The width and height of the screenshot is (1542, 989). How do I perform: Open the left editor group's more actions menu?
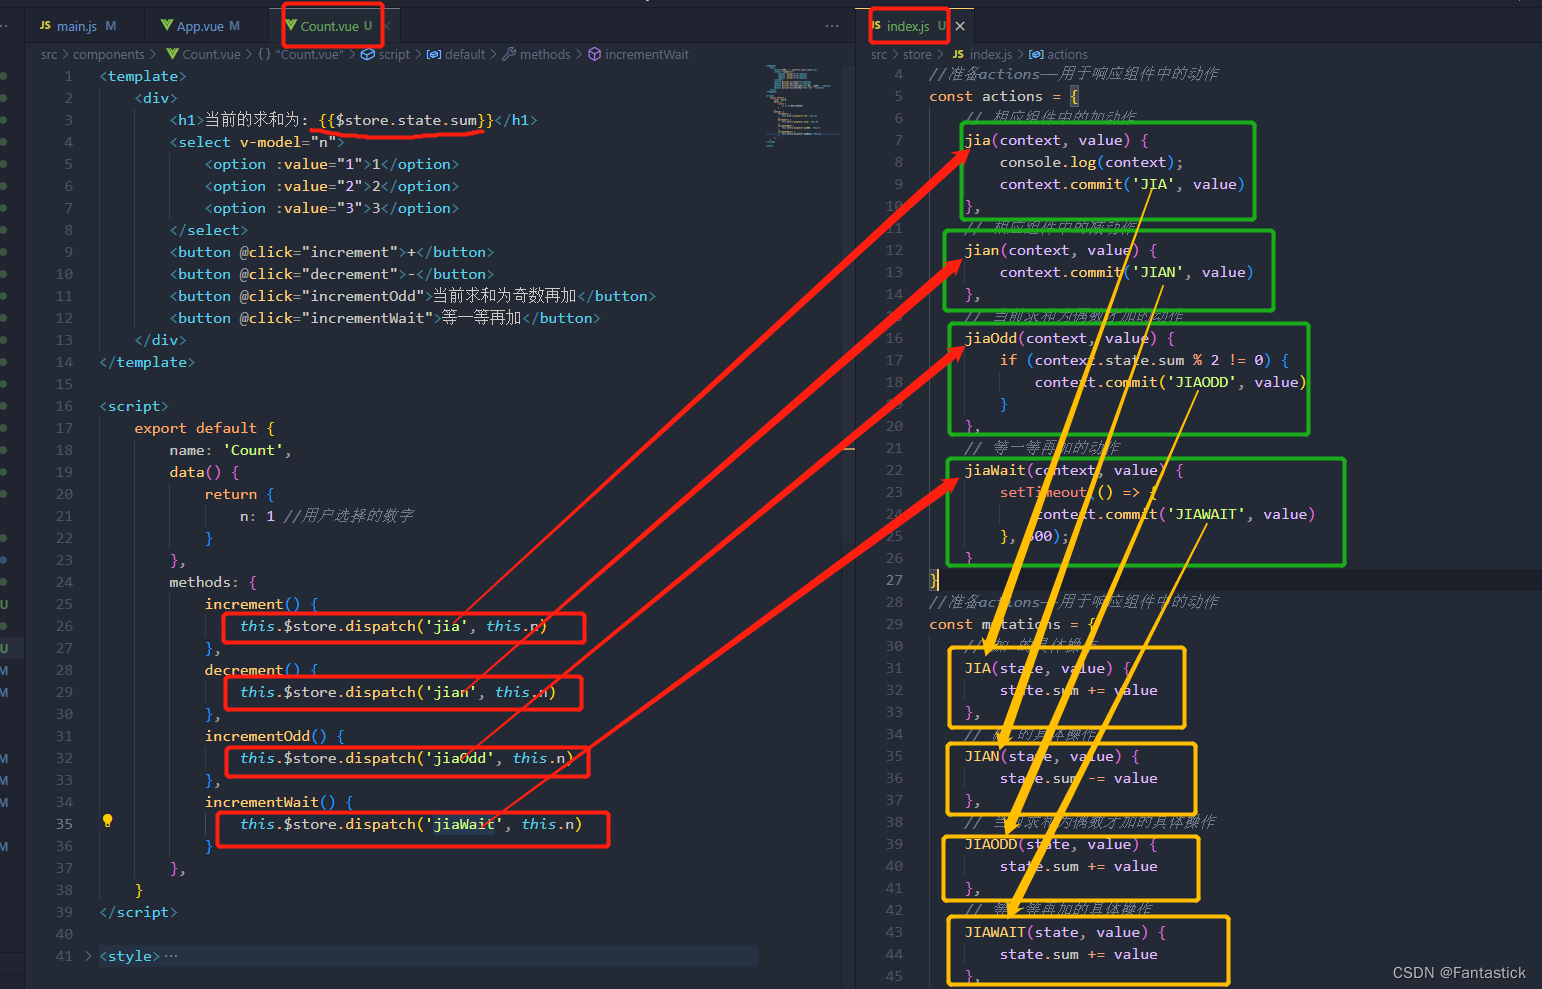pyautogui.click(x=832, y=26)
